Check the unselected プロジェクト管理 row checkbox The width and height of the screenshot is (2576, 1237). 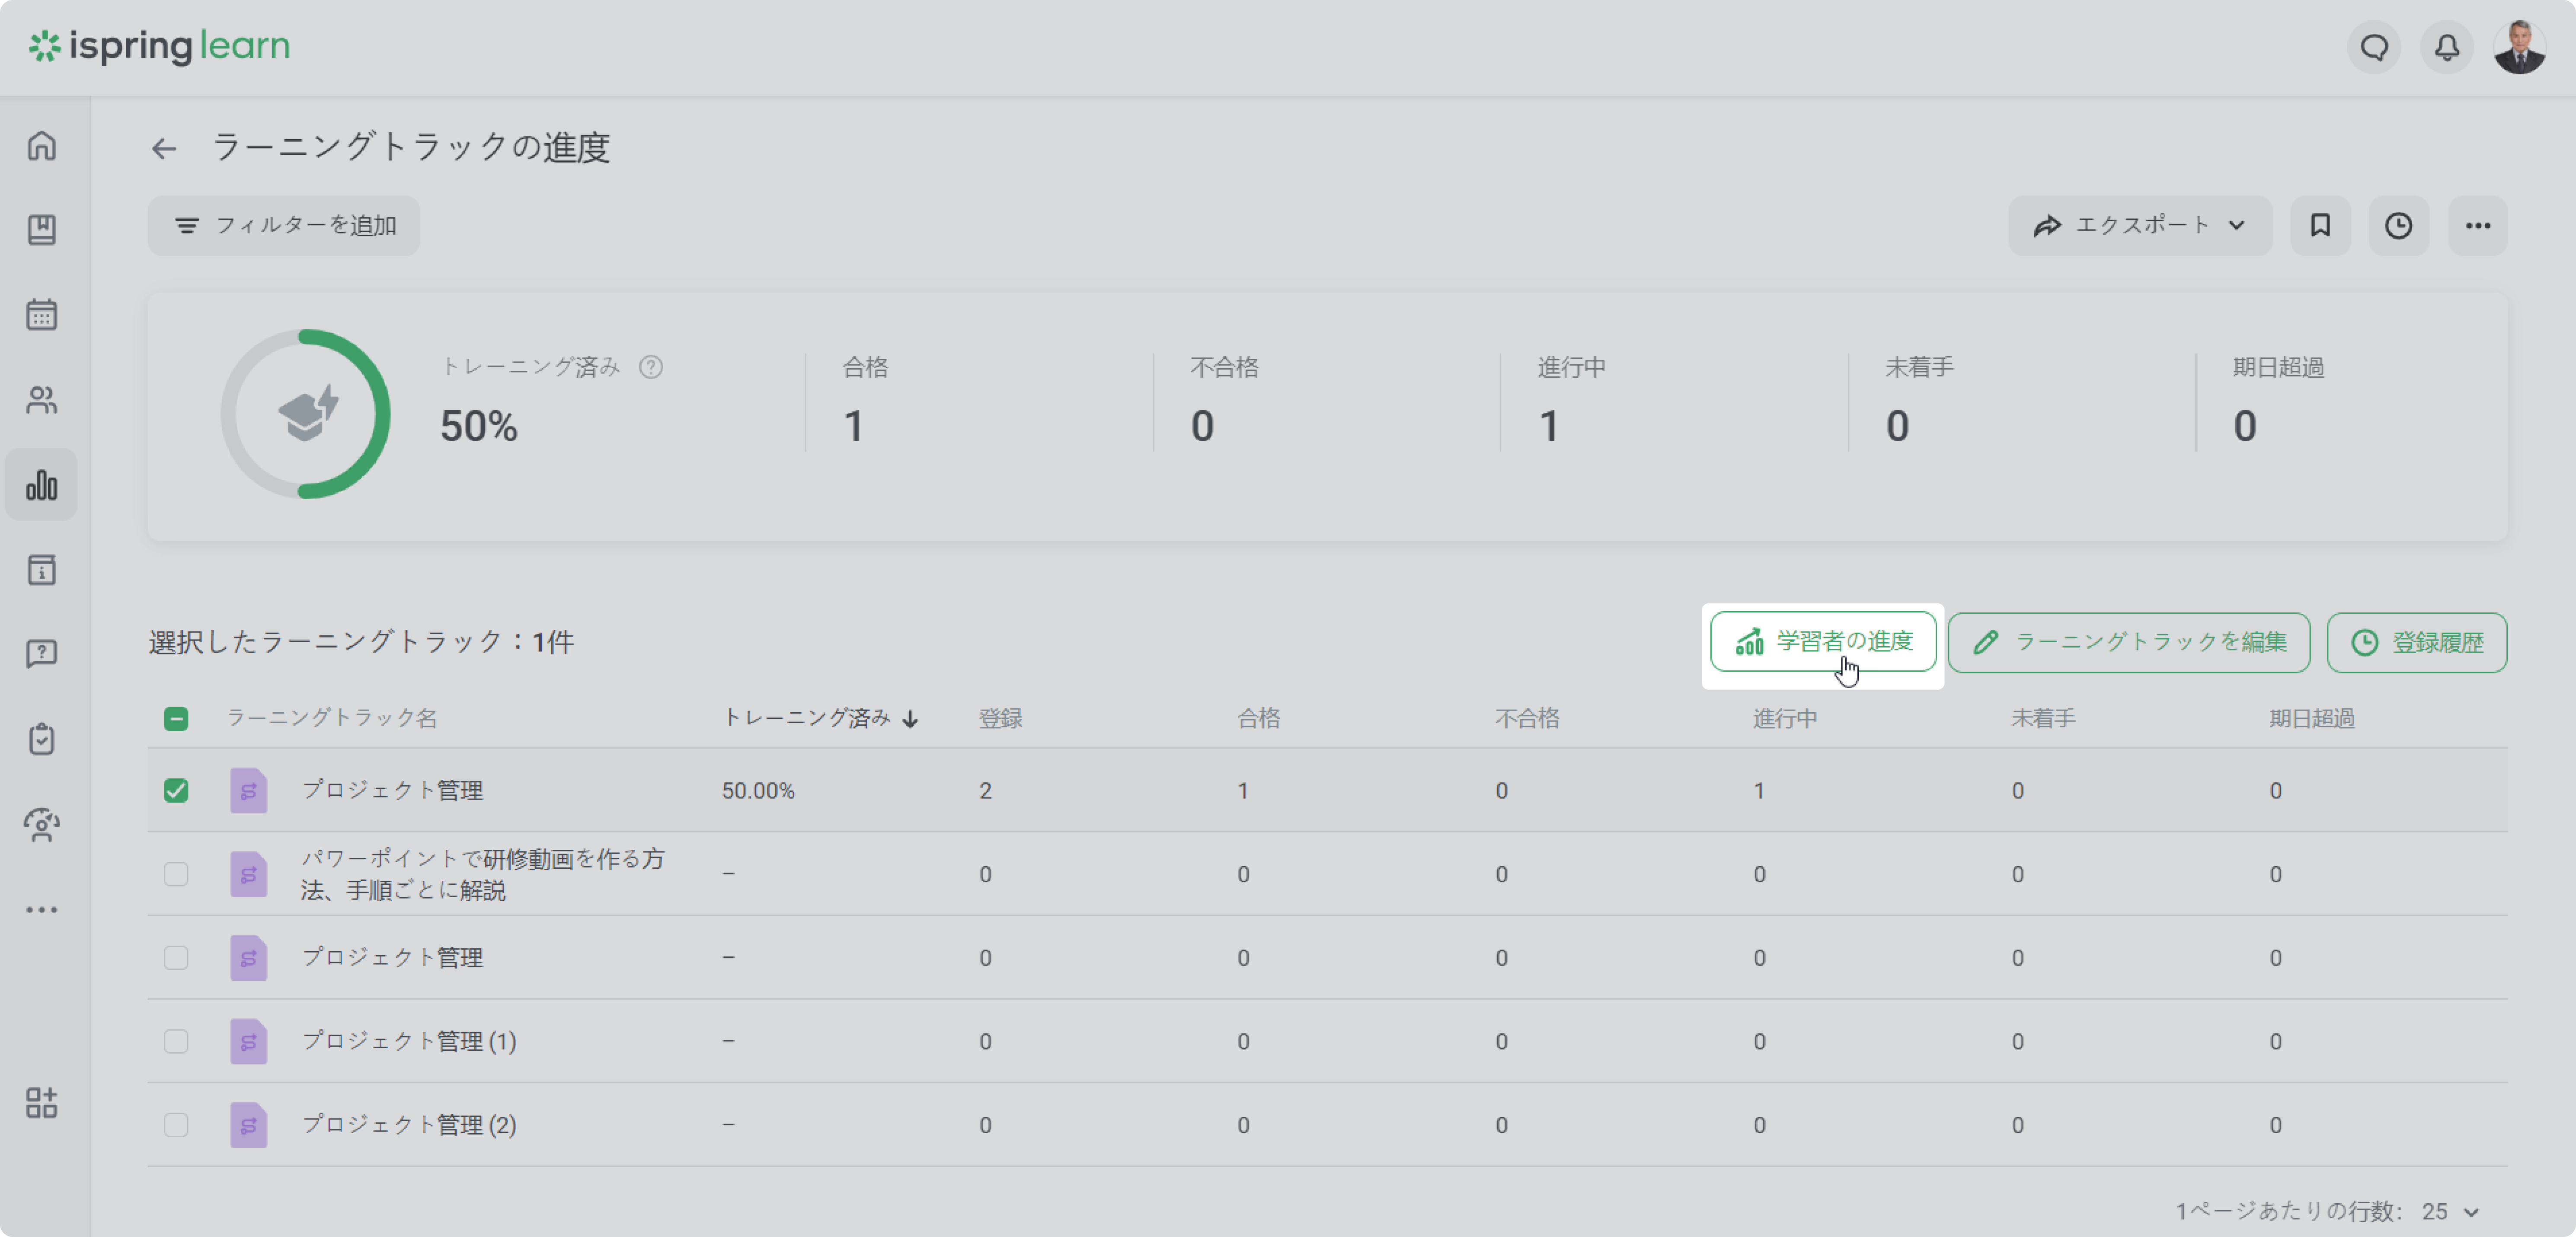click(x=176, y=958)
